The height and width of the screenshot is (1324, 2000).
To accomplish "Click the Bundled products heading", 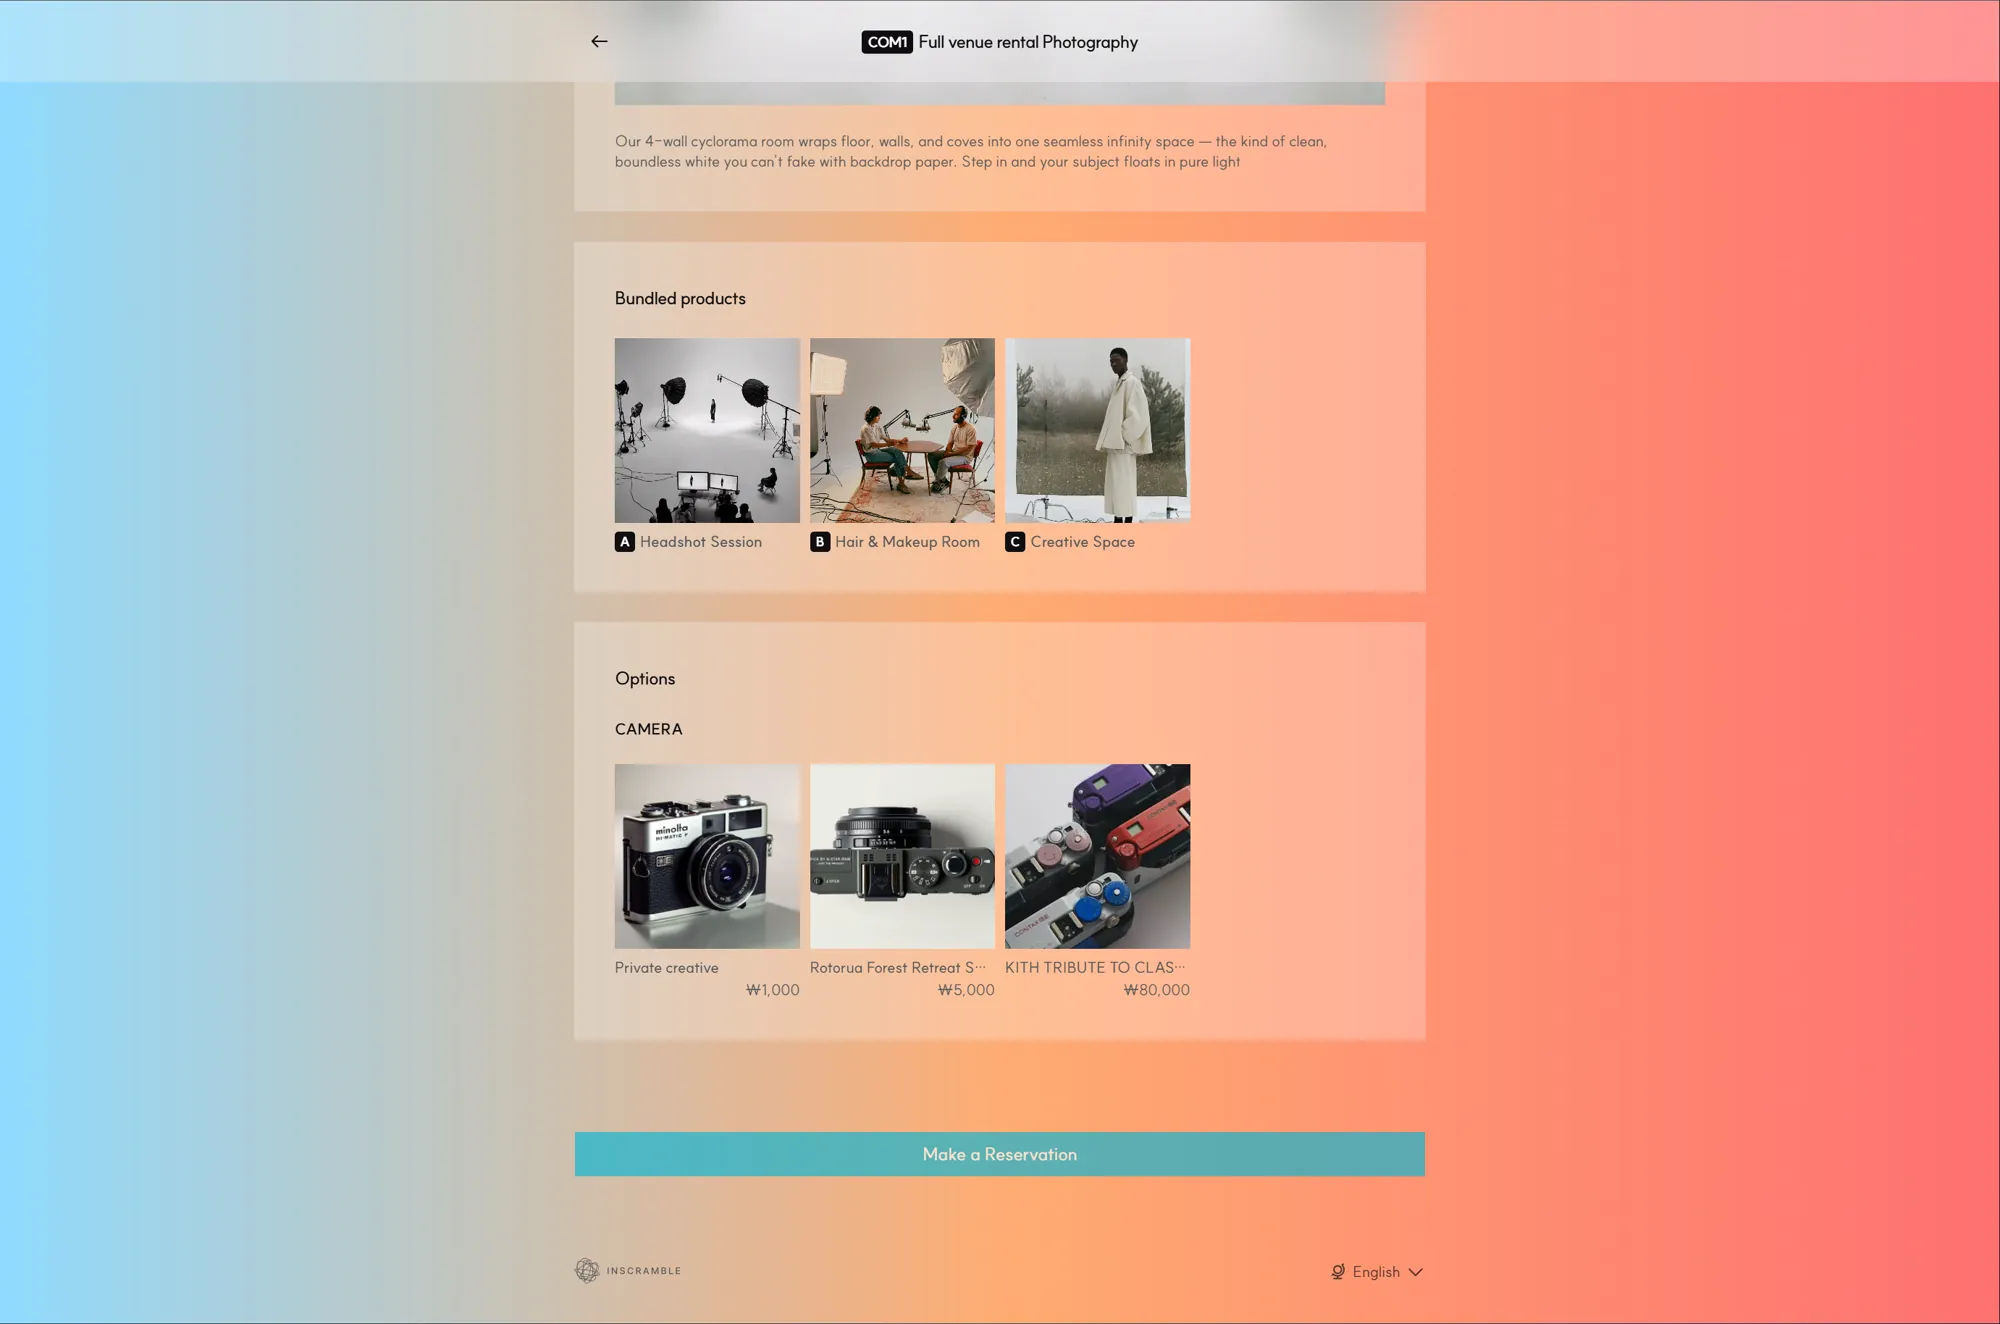I will coord(680,298).
